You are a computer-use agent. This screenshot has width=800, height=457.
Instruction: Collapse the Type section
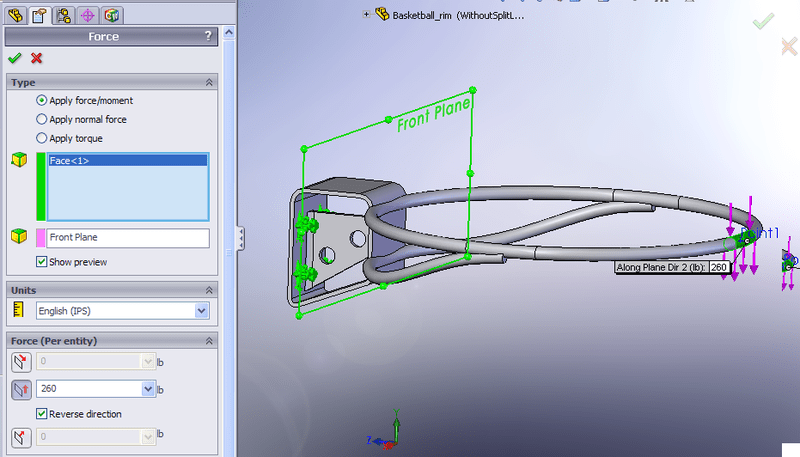(208, 82)
